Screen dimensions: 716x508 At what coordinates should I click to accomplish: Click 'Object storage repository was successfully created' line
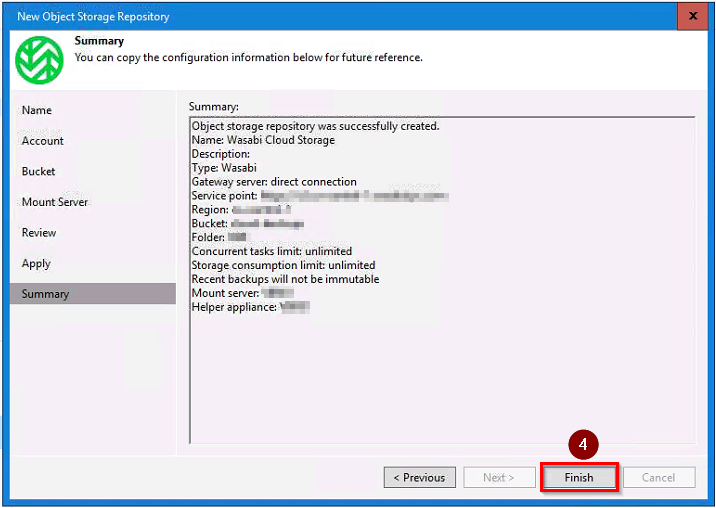click(316, 126)
